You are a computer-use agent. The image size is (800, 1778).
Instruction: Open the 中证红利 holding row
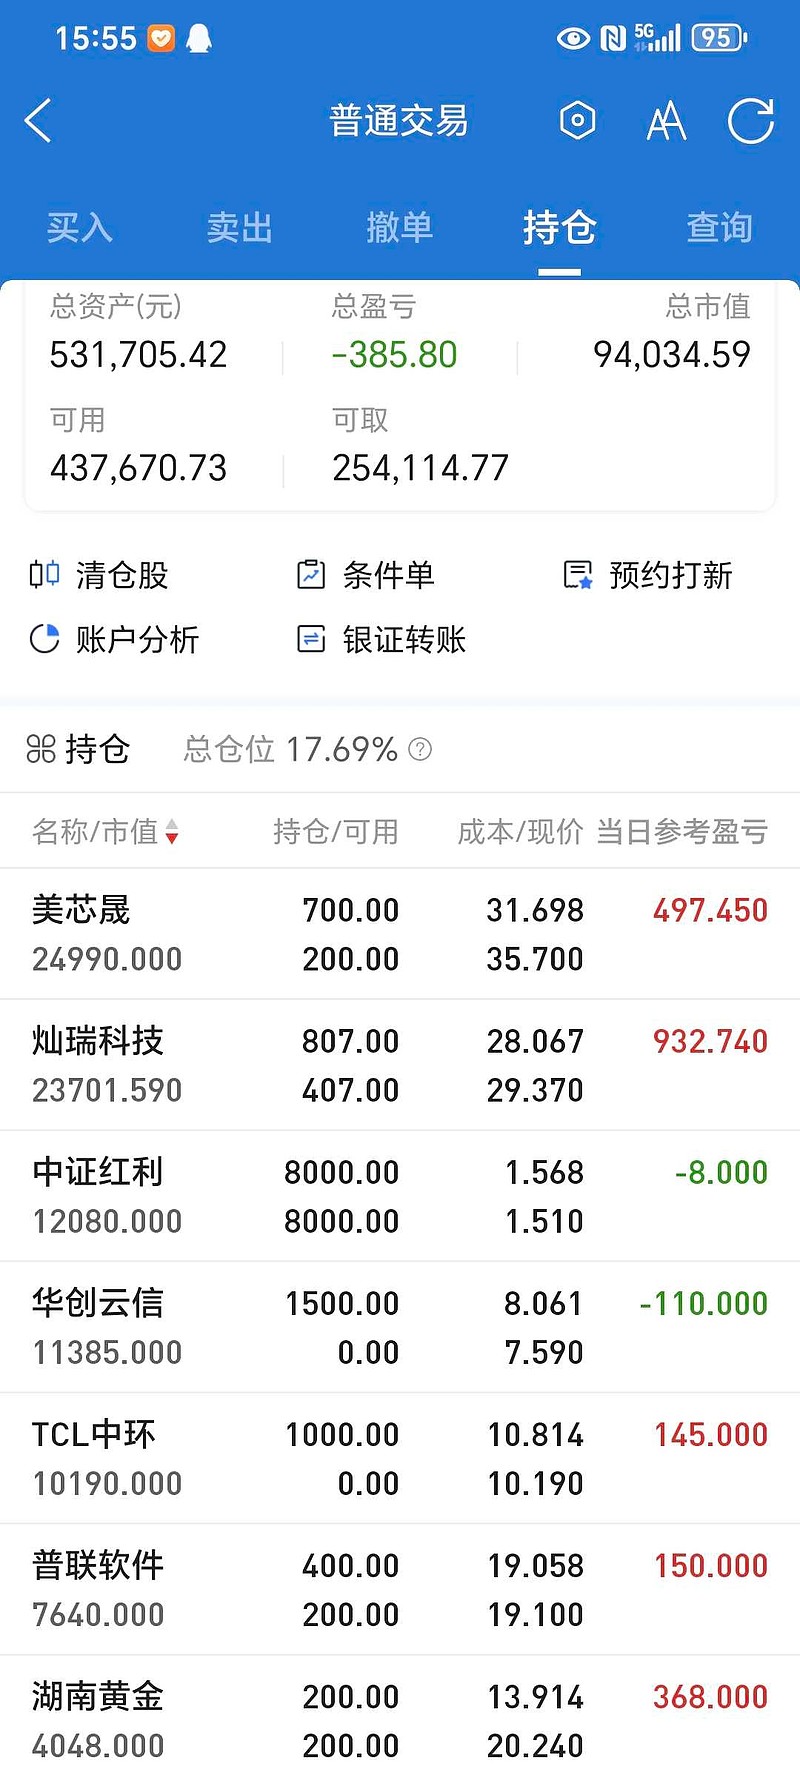click(x=400, y=1196)
